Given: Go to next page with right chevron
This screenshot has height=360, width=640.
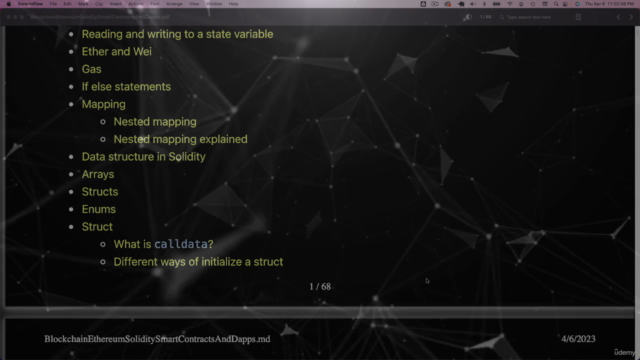Looking at the screenshot, I should (631, 17).
